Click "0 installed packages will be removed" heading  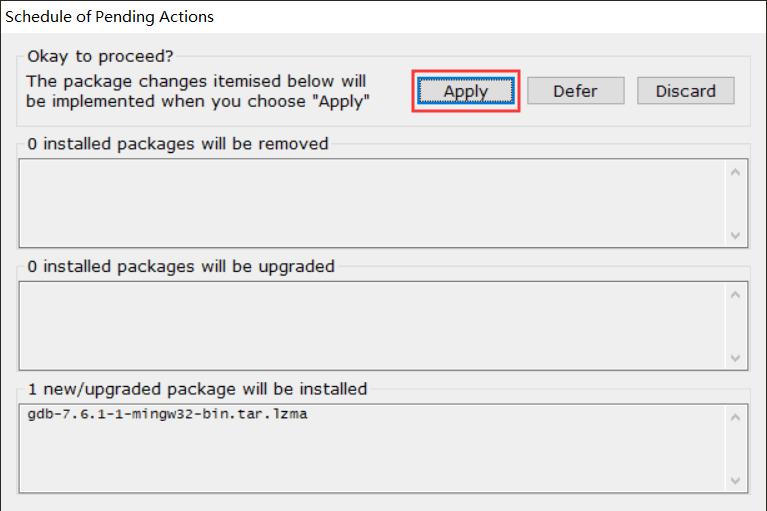[x=178, y=143]
